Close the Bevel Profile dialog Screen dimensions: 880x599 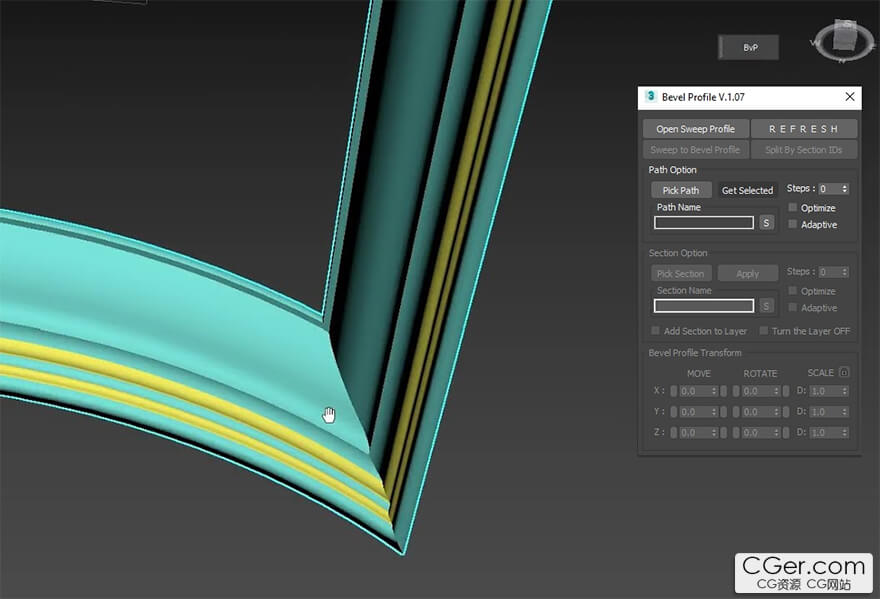tap(849, 97)
